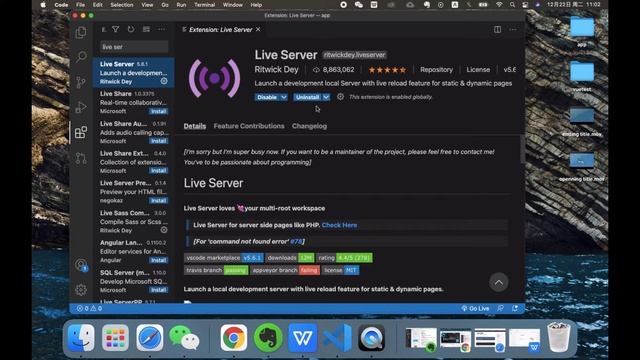The width and height of the screenshot is (640, 360).
Task: Open the Repository link
Action: 436,70
